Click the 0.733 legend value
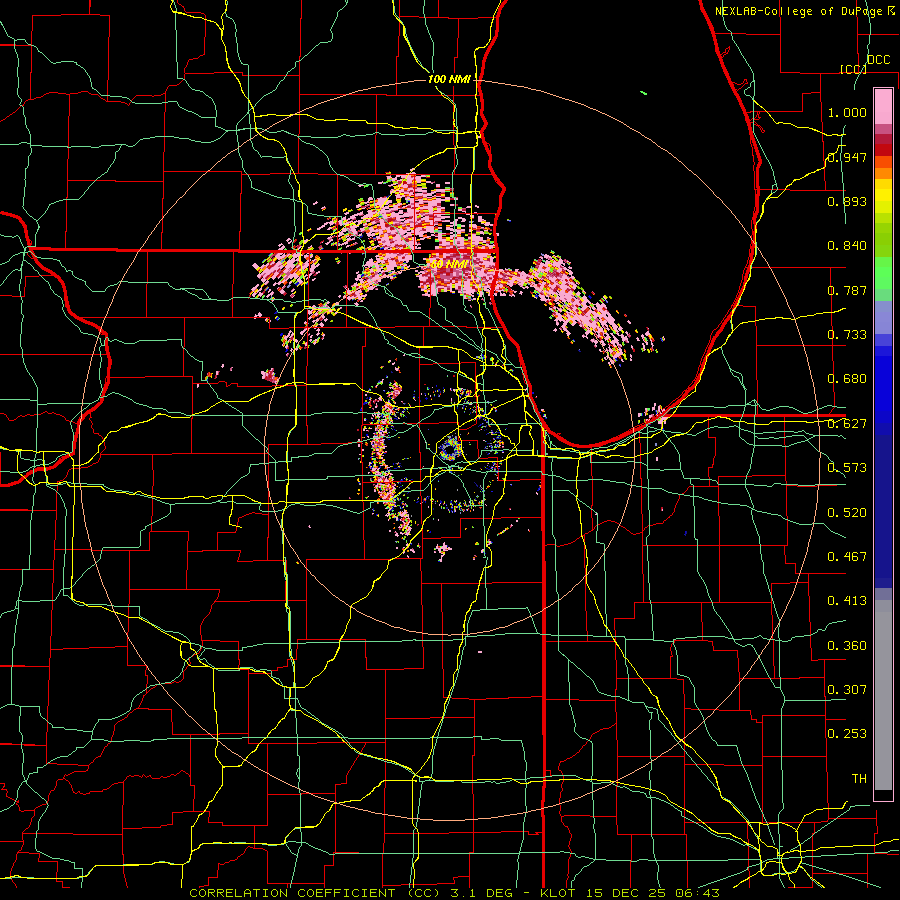The image size is (900, 900). click(x=847, y=335)
